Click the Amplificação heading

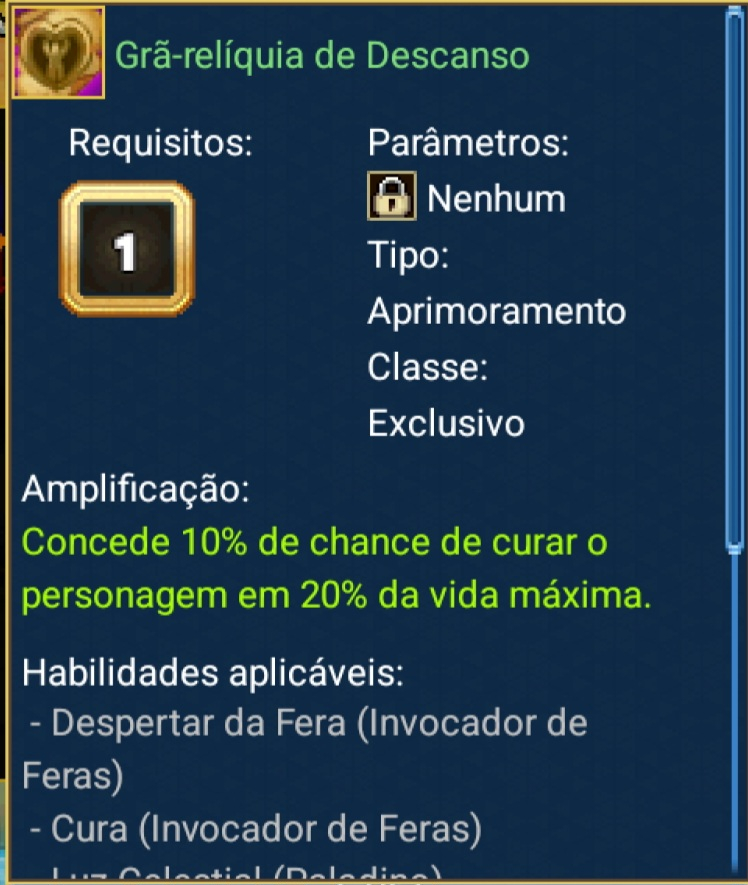pos(135,490)
